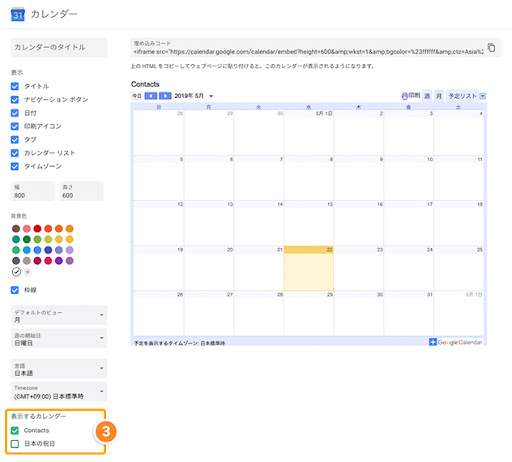Image resolution: width=512 pixels, height=462 pixels.
Task: Pick the red background color swatch
Action: tap(37, 229)
